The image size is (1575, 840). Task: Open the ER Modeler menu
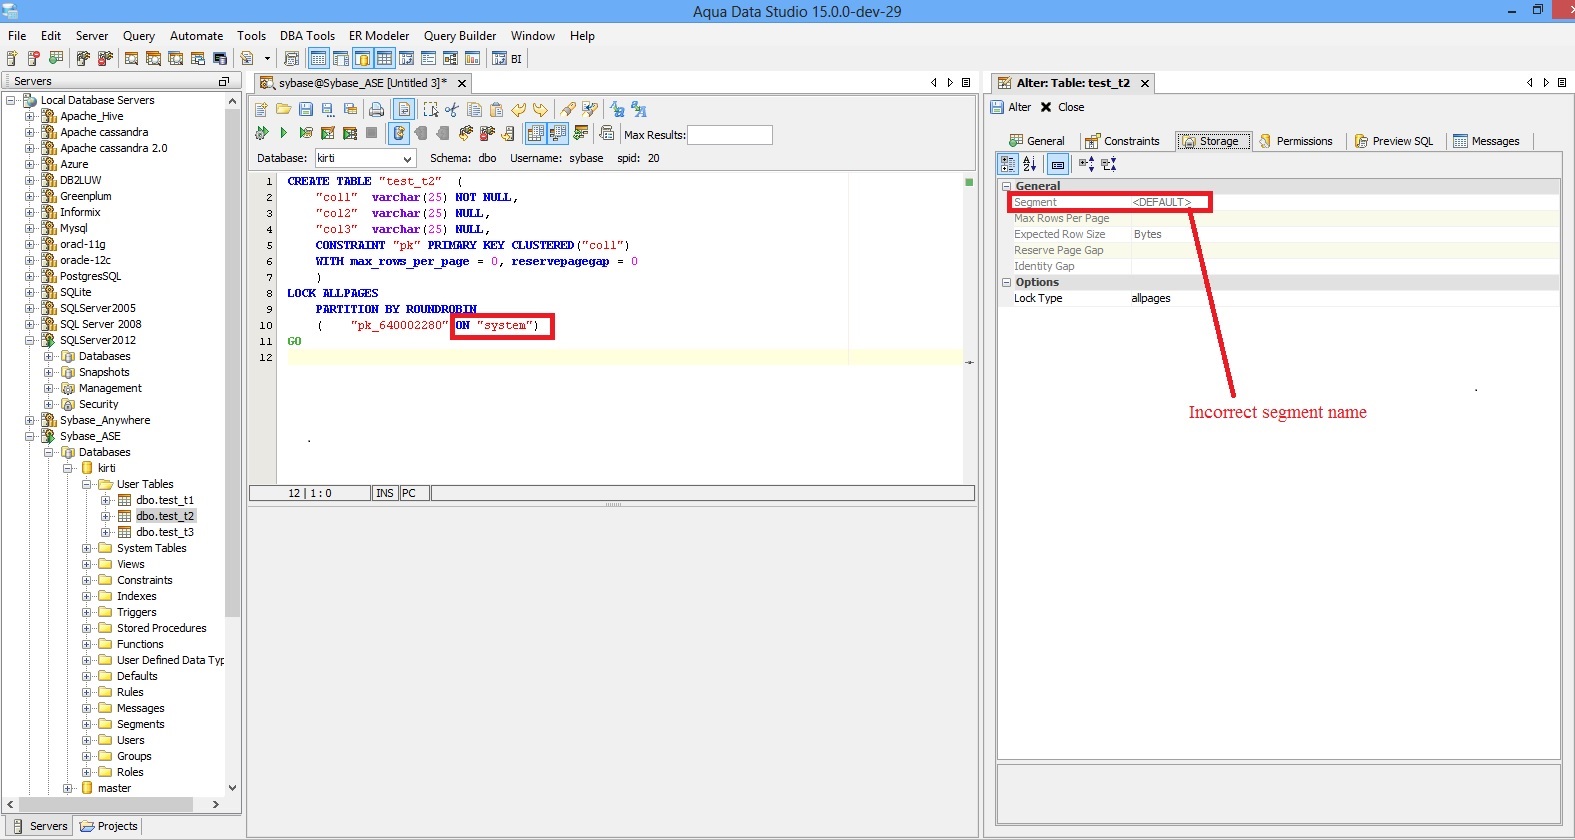click(379, 36)
